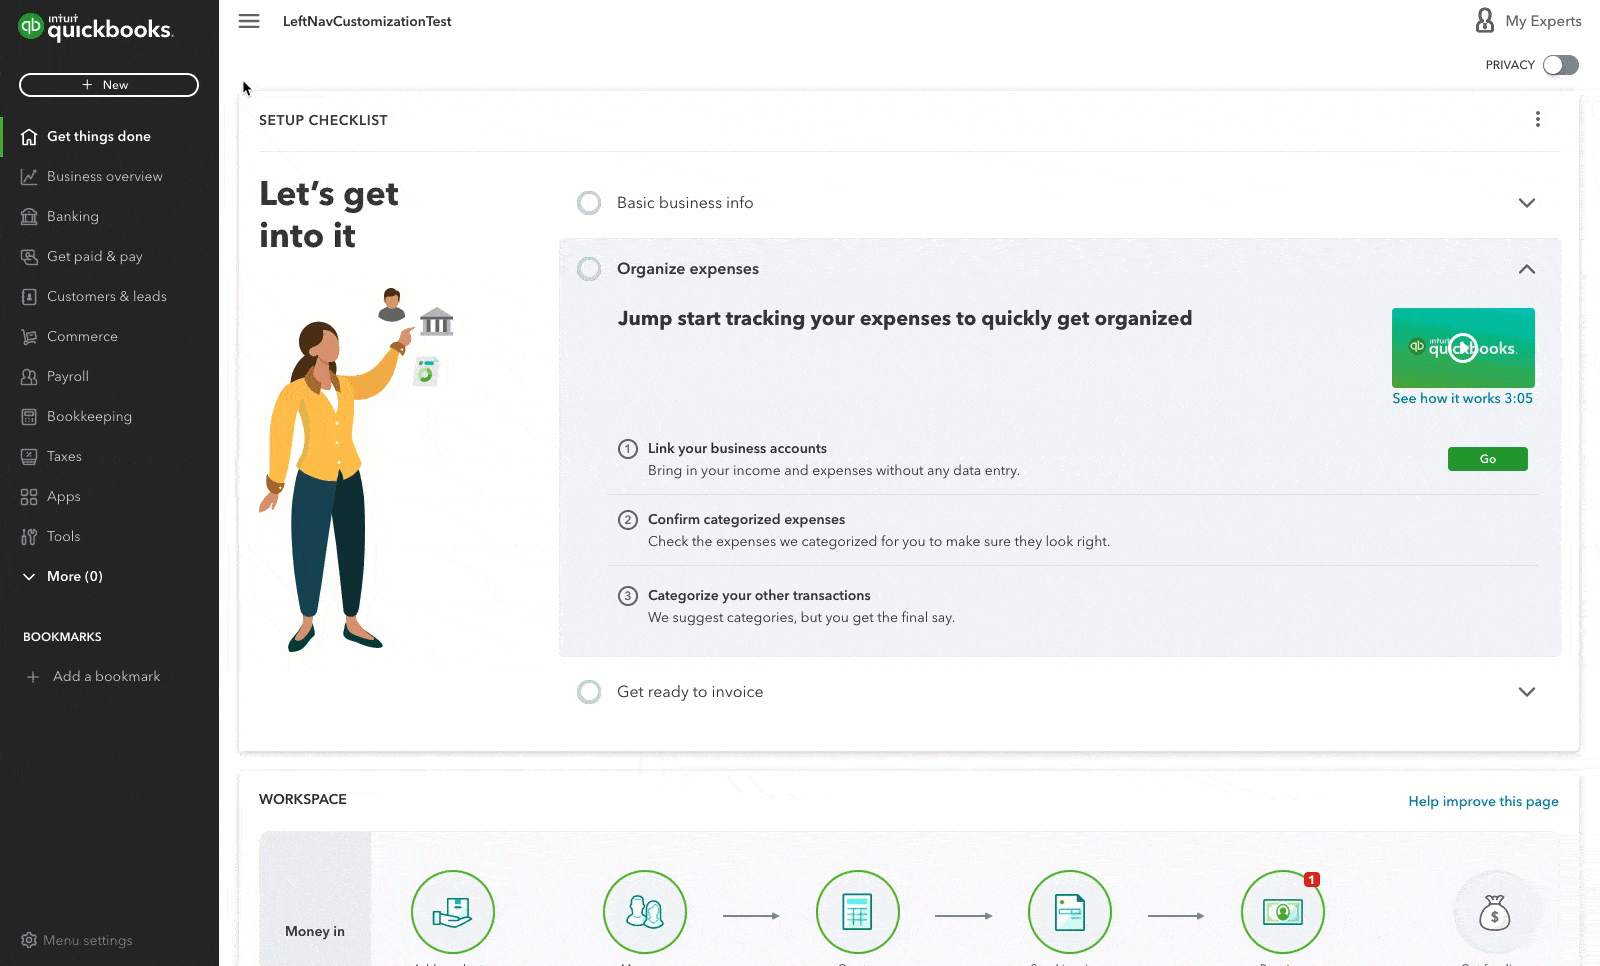Collapse Organize expenses chevron

pos(1527,269)
